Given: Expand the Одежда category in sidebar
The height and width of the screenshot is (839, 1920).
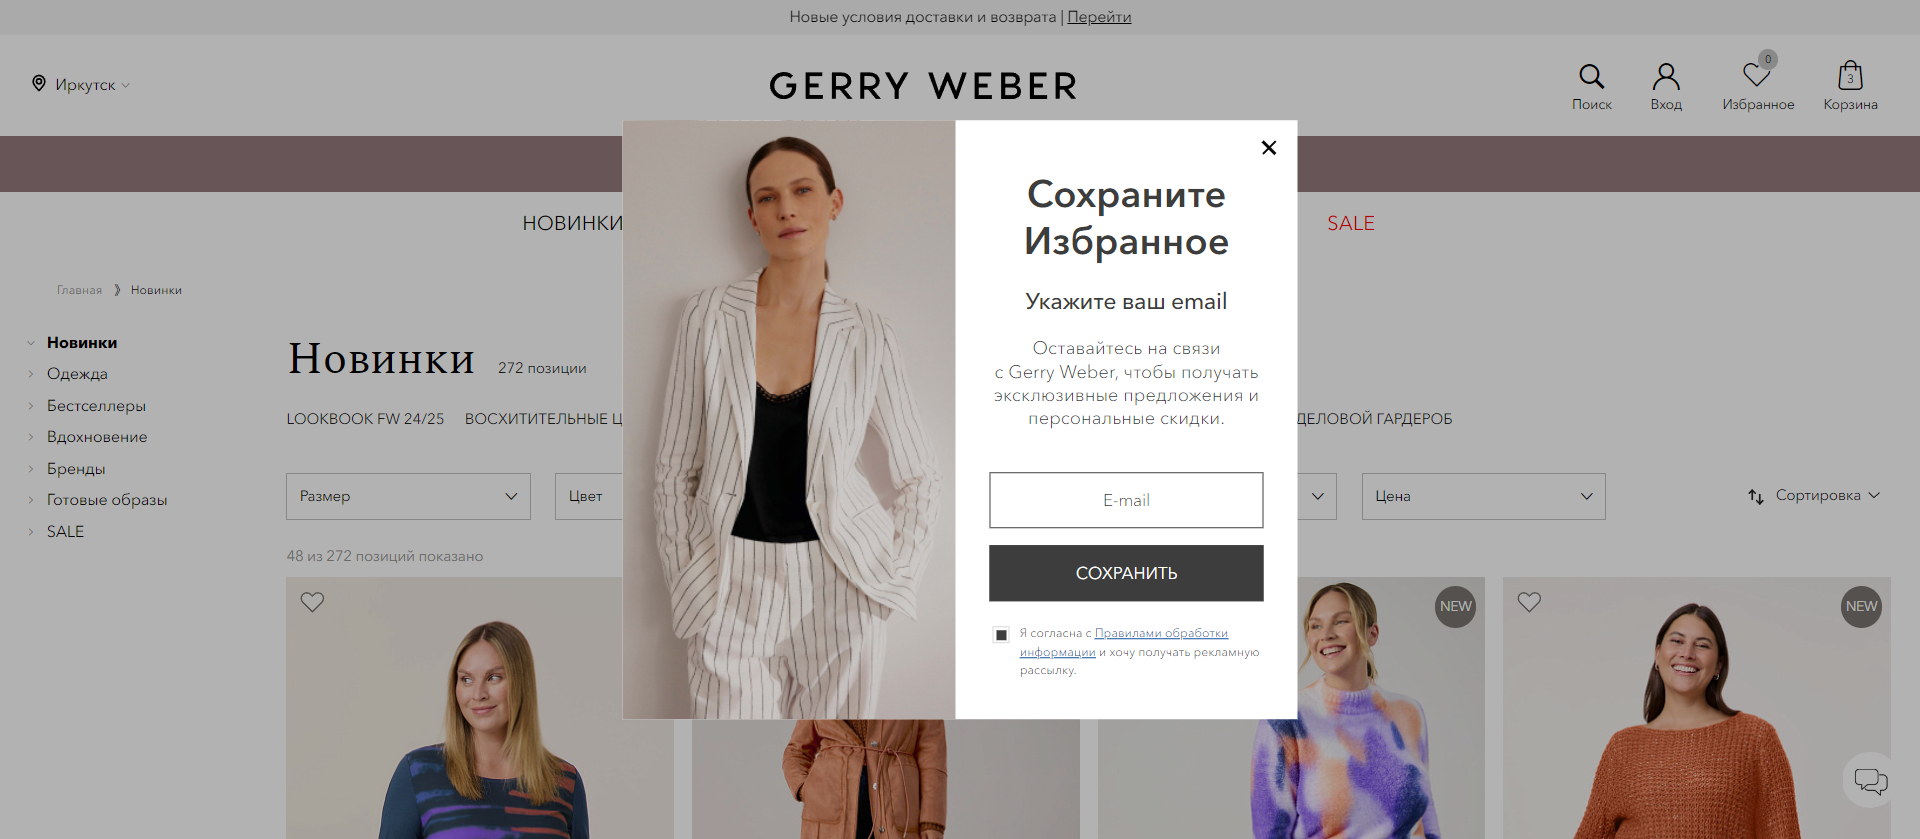Looking at the screenshot, I should coord(77,374).
